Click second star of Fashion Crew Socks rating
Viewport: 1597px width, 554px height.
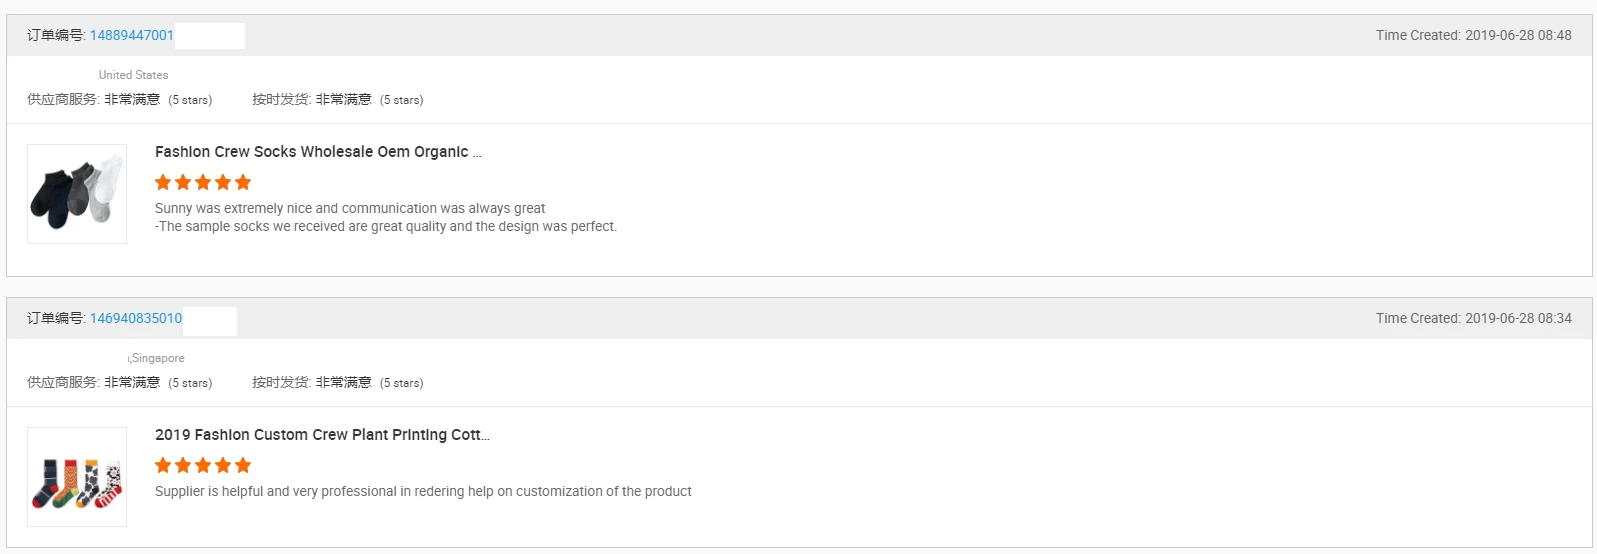click(183, 182)
